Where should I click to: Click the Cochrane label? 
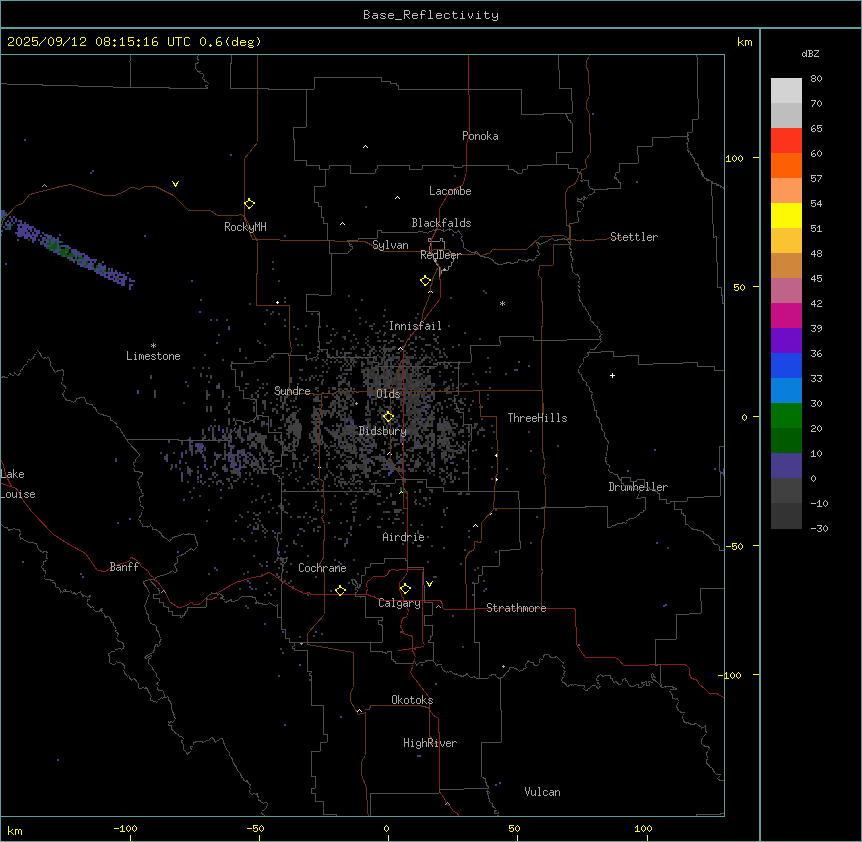point(322,568)
